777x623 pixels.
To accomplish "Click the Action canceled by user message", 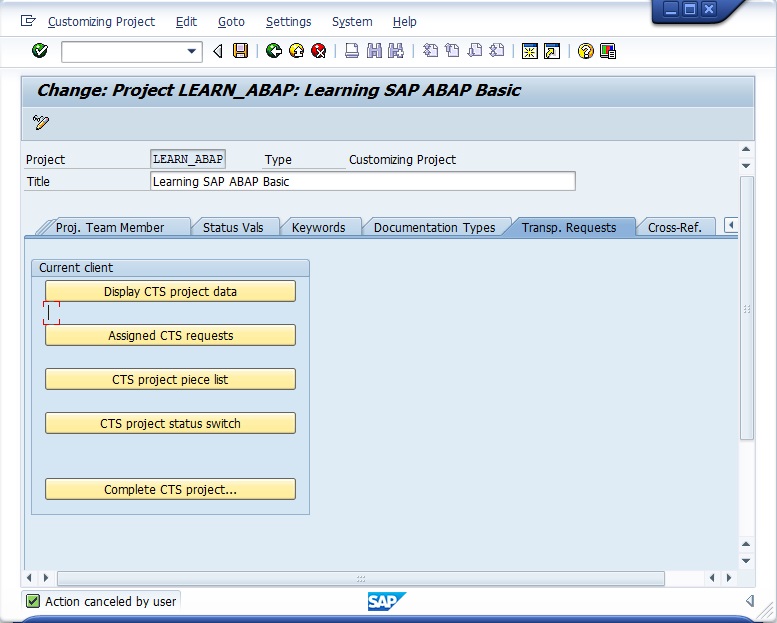I will click(x=111, y=602).
